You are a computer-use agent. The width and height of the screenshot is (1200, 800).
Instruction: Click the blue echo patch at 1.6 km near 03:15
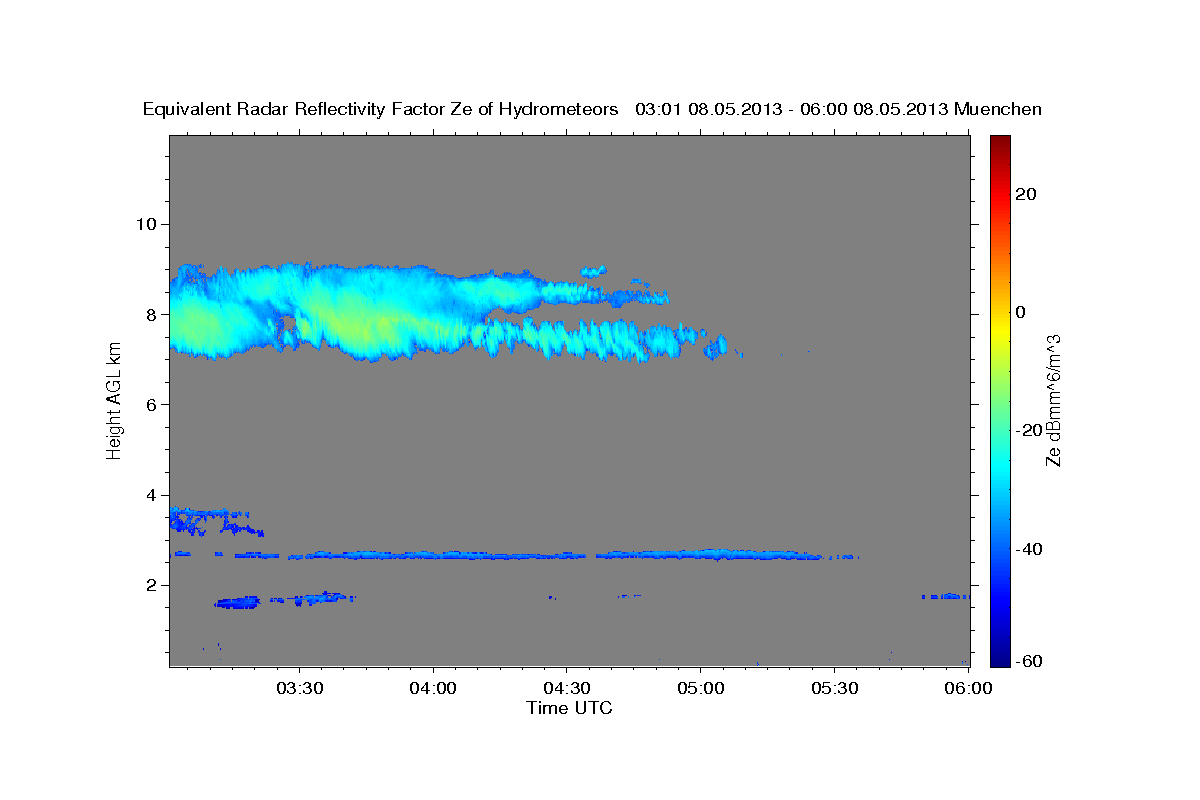coord(237,602)
